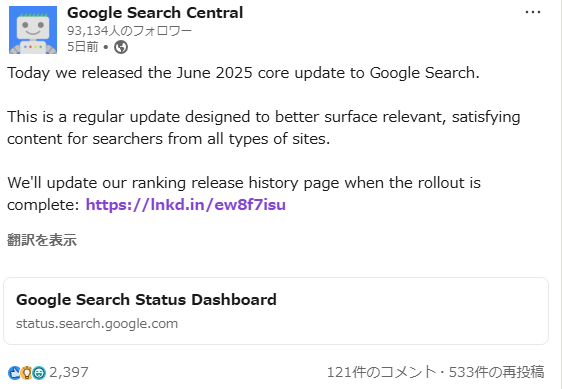
Task: Click the 93,134人のフォロワー follower count
Action: pyautogui.click(x=129, y=31)
